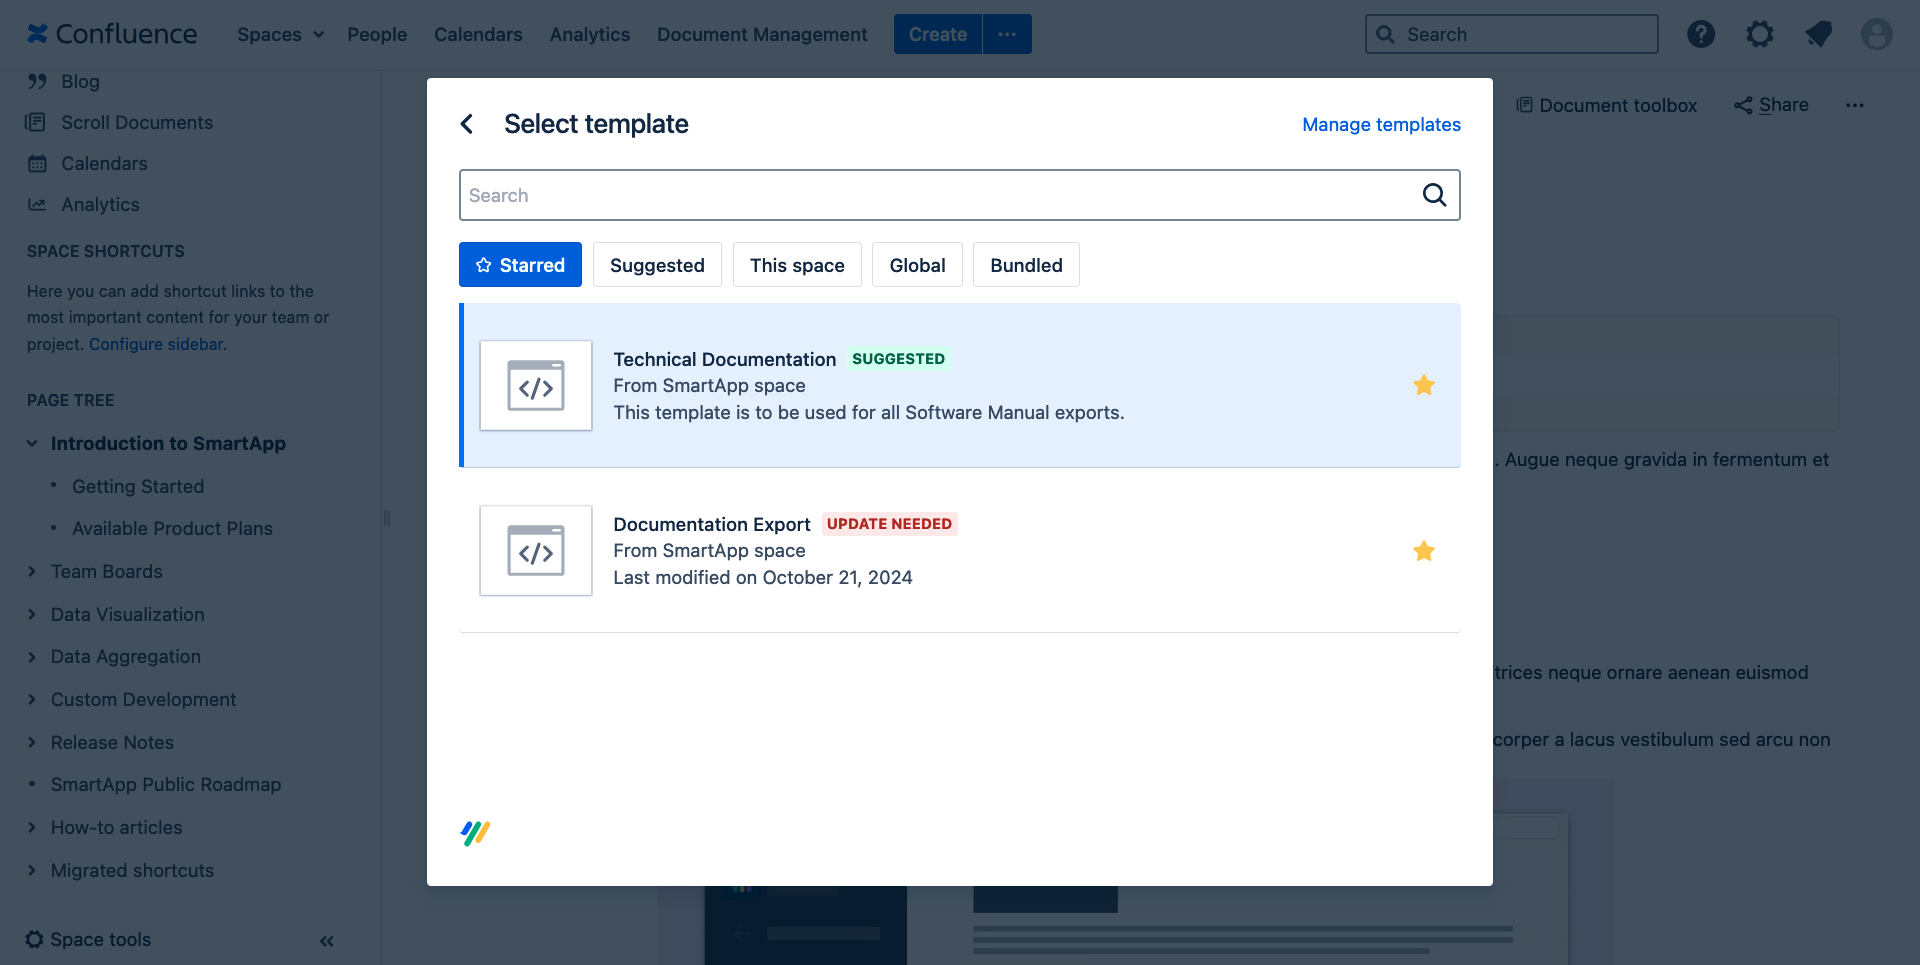Collapse the Introduction to SmartApp tree
Screen dimensions: 1920x965
point(32,443)
